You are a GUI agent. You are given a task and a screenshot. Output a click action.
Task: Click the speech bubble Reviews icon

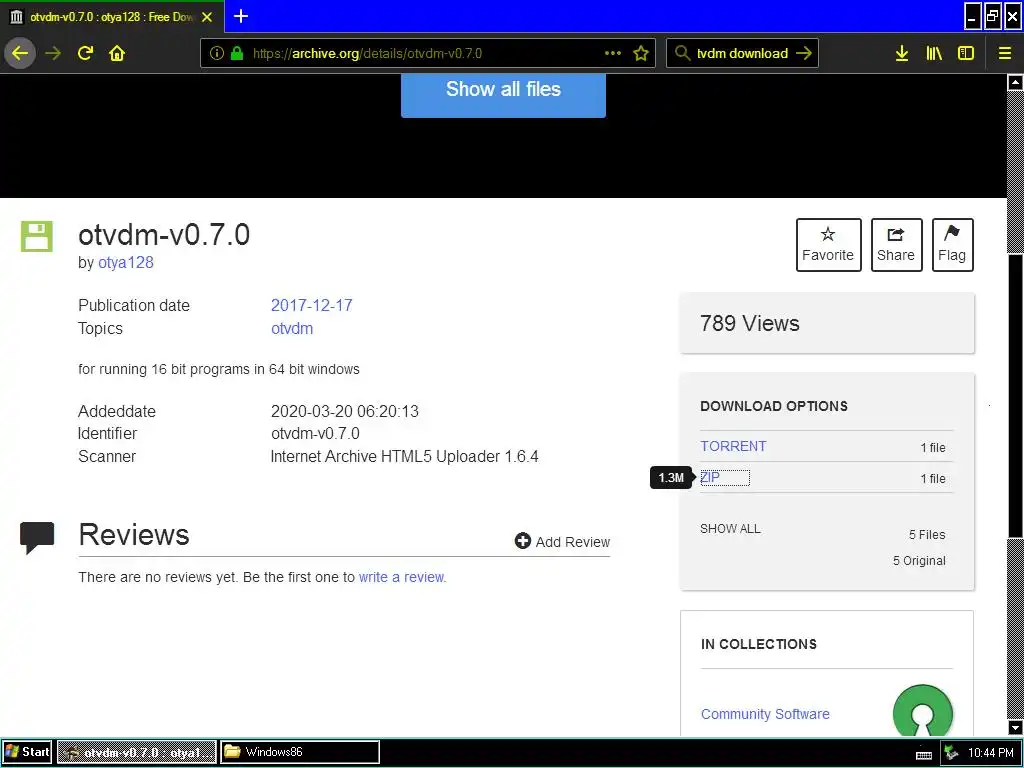37,537
